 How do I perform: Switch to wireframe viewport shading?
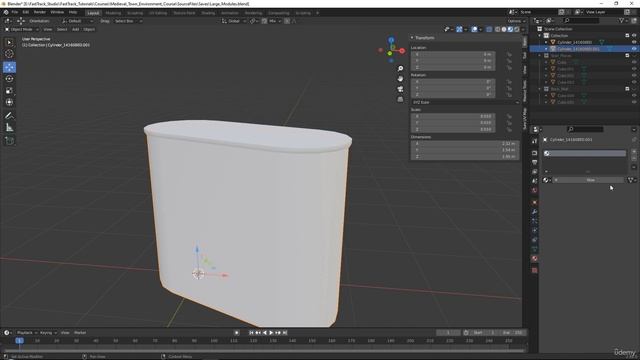498,29
